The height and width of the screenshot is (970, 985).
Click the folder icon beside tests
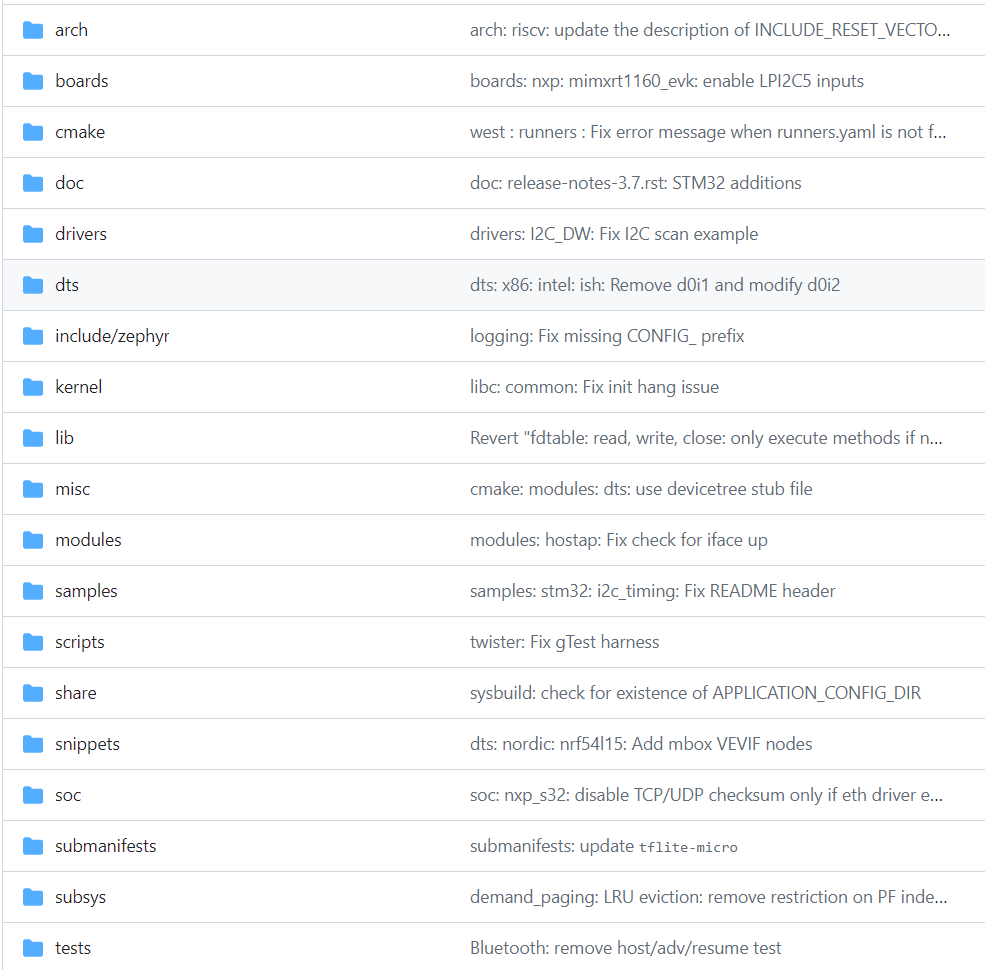pyautogui.click(x=33, y=948)
